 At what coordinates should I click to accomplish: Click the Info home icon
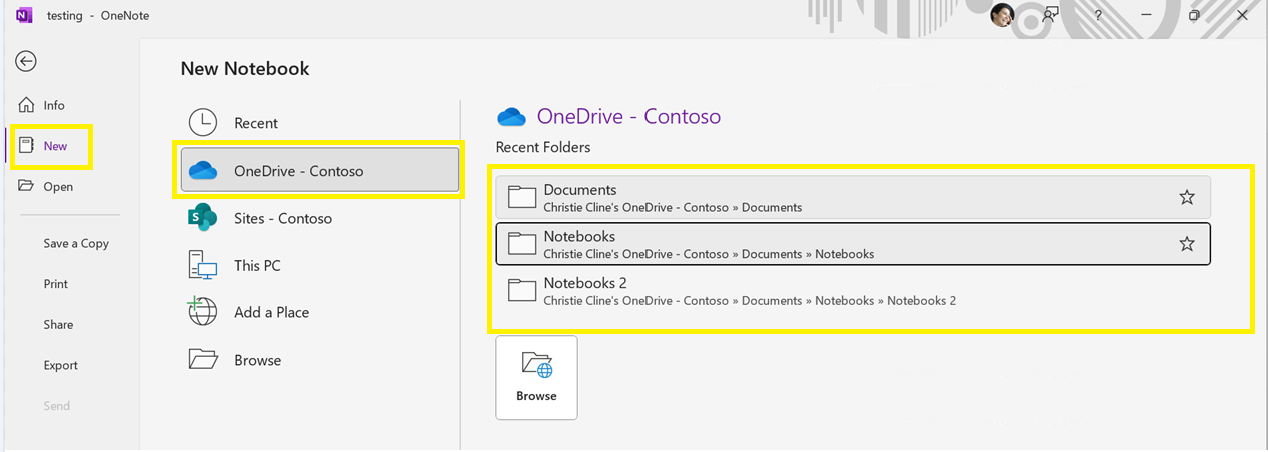(x=26, y=105)
